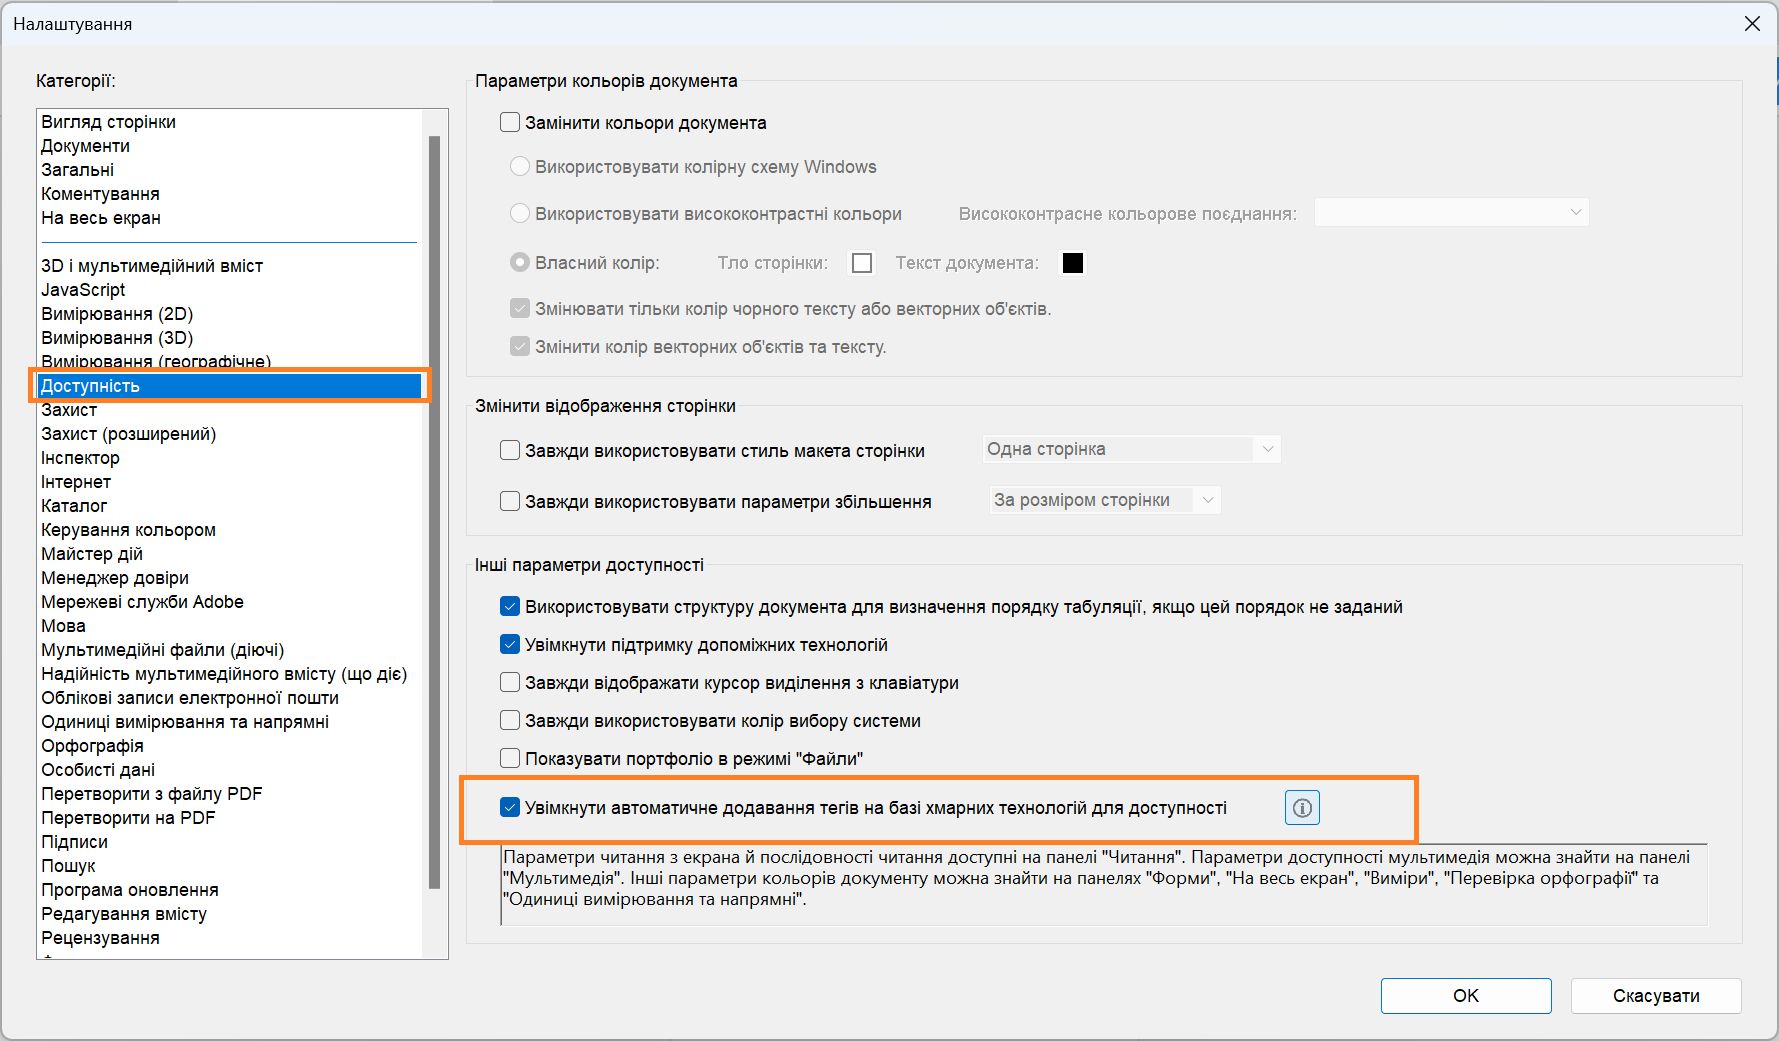The image size is (1779, 1041).
Task: Click the categories list scrollbar
Action: (x=434, y=511)
